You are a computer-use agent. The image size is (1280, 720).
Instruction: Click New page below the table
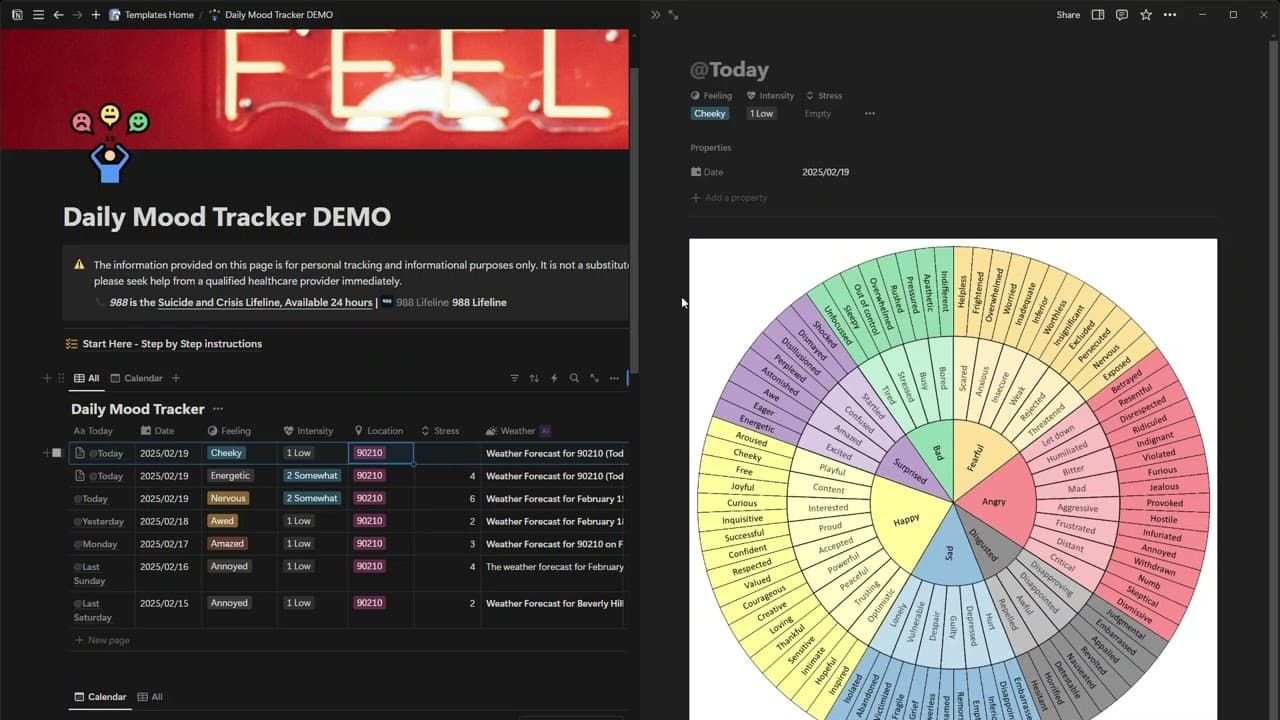tap(108, 640)
